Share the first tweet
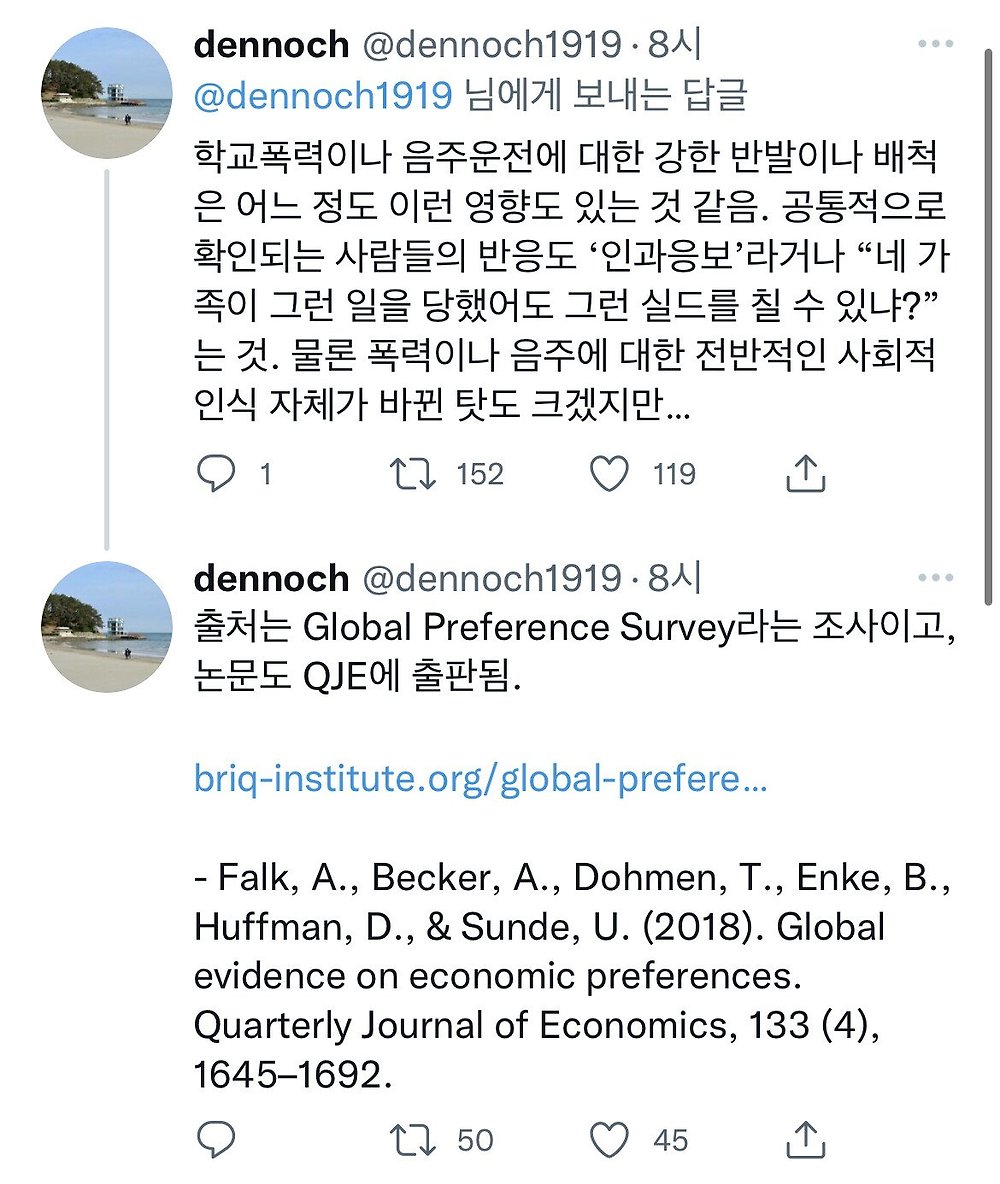Image resolution: width=1000 pixels, height=1184 pixels. coord(805,473)
